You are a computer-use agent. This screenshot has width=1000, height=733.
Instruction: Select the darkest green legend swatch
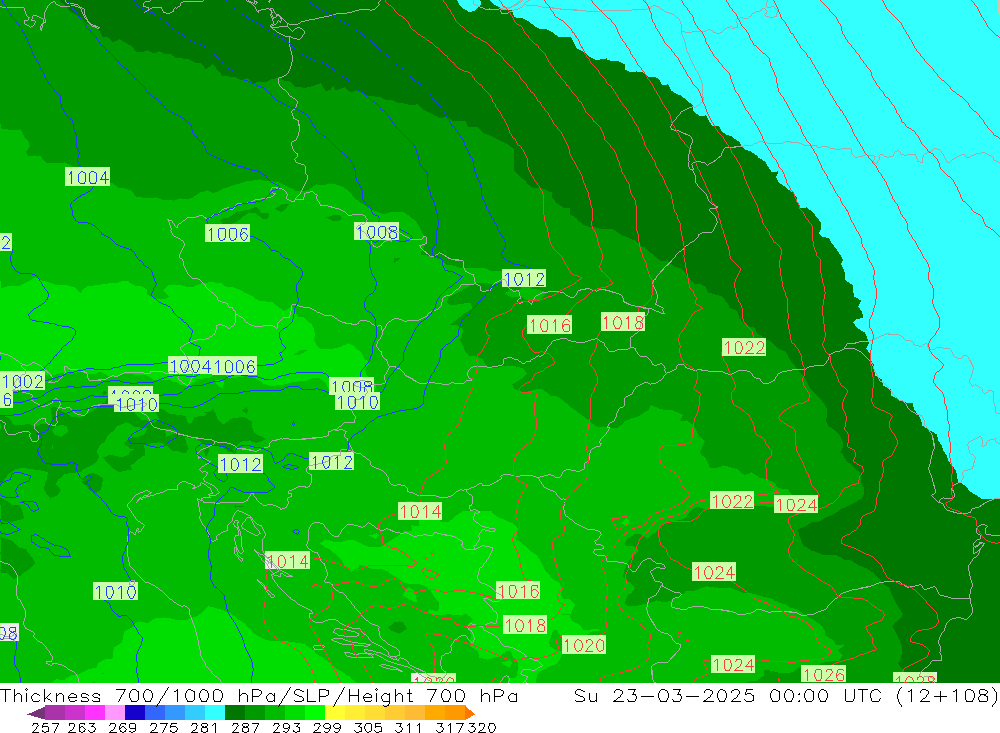pos(235,713)
